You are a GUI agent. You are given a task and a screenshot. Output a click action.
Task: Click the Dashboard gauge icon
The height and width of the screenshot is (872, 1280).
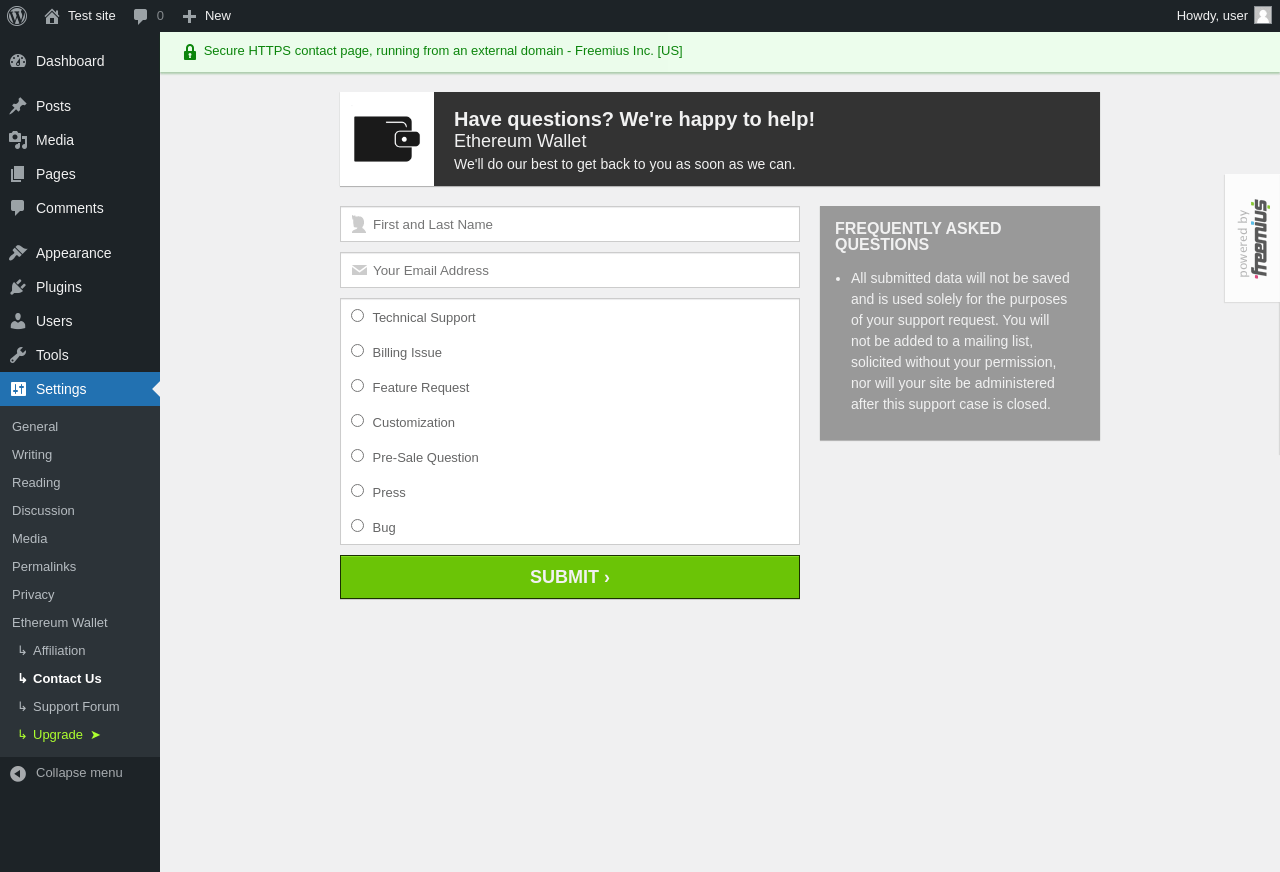click(x=18, y=61)
